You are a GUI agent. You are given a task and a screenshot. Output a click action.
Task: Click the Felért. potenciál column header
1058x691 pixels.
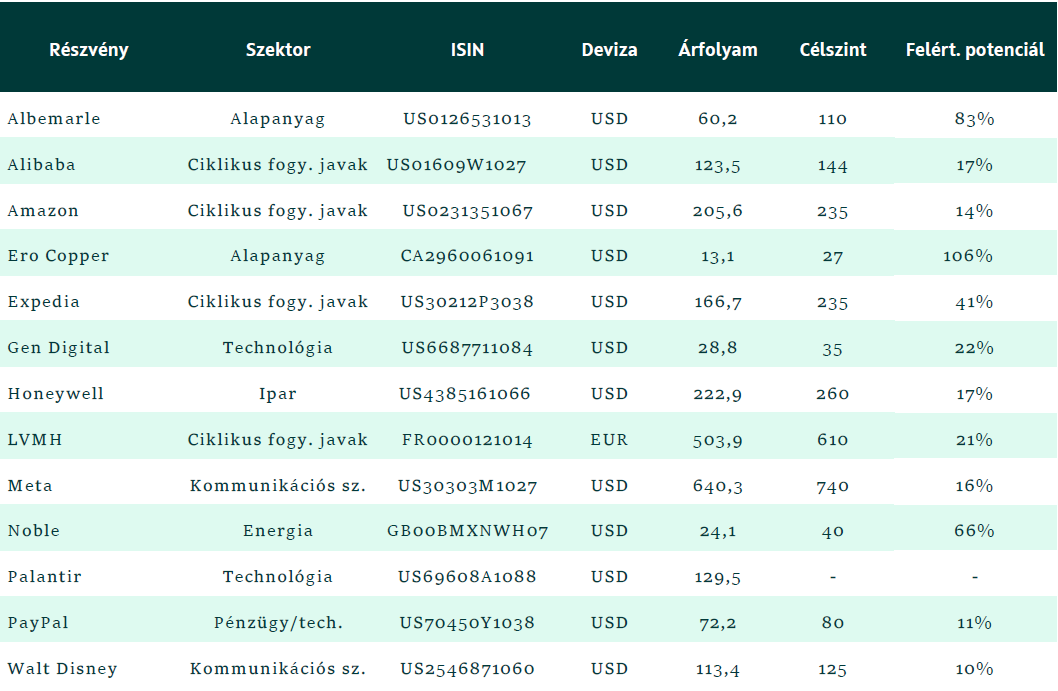(x=975, y=50)
